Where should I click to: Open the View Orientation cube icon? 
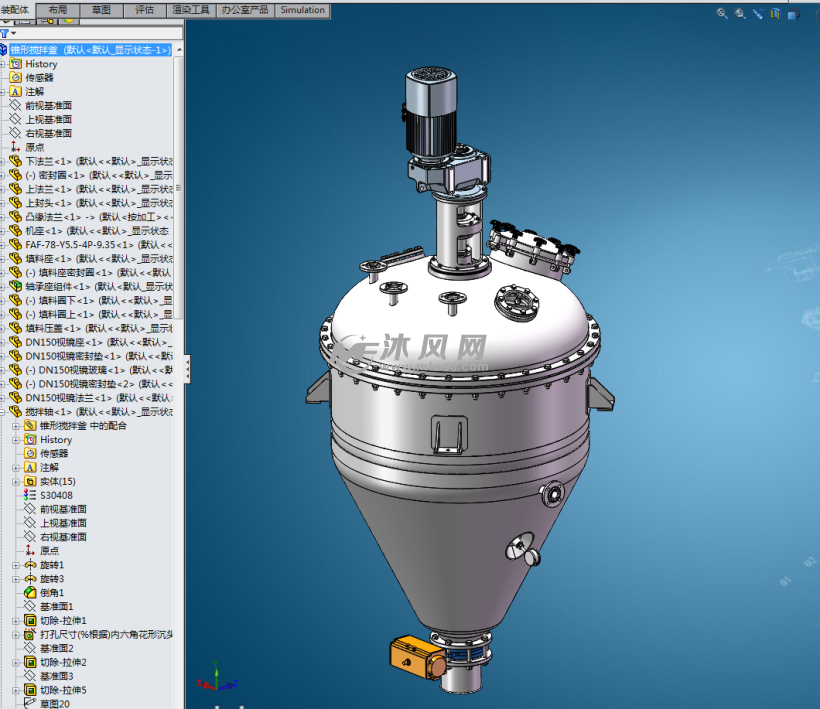[x=793, y=14]
